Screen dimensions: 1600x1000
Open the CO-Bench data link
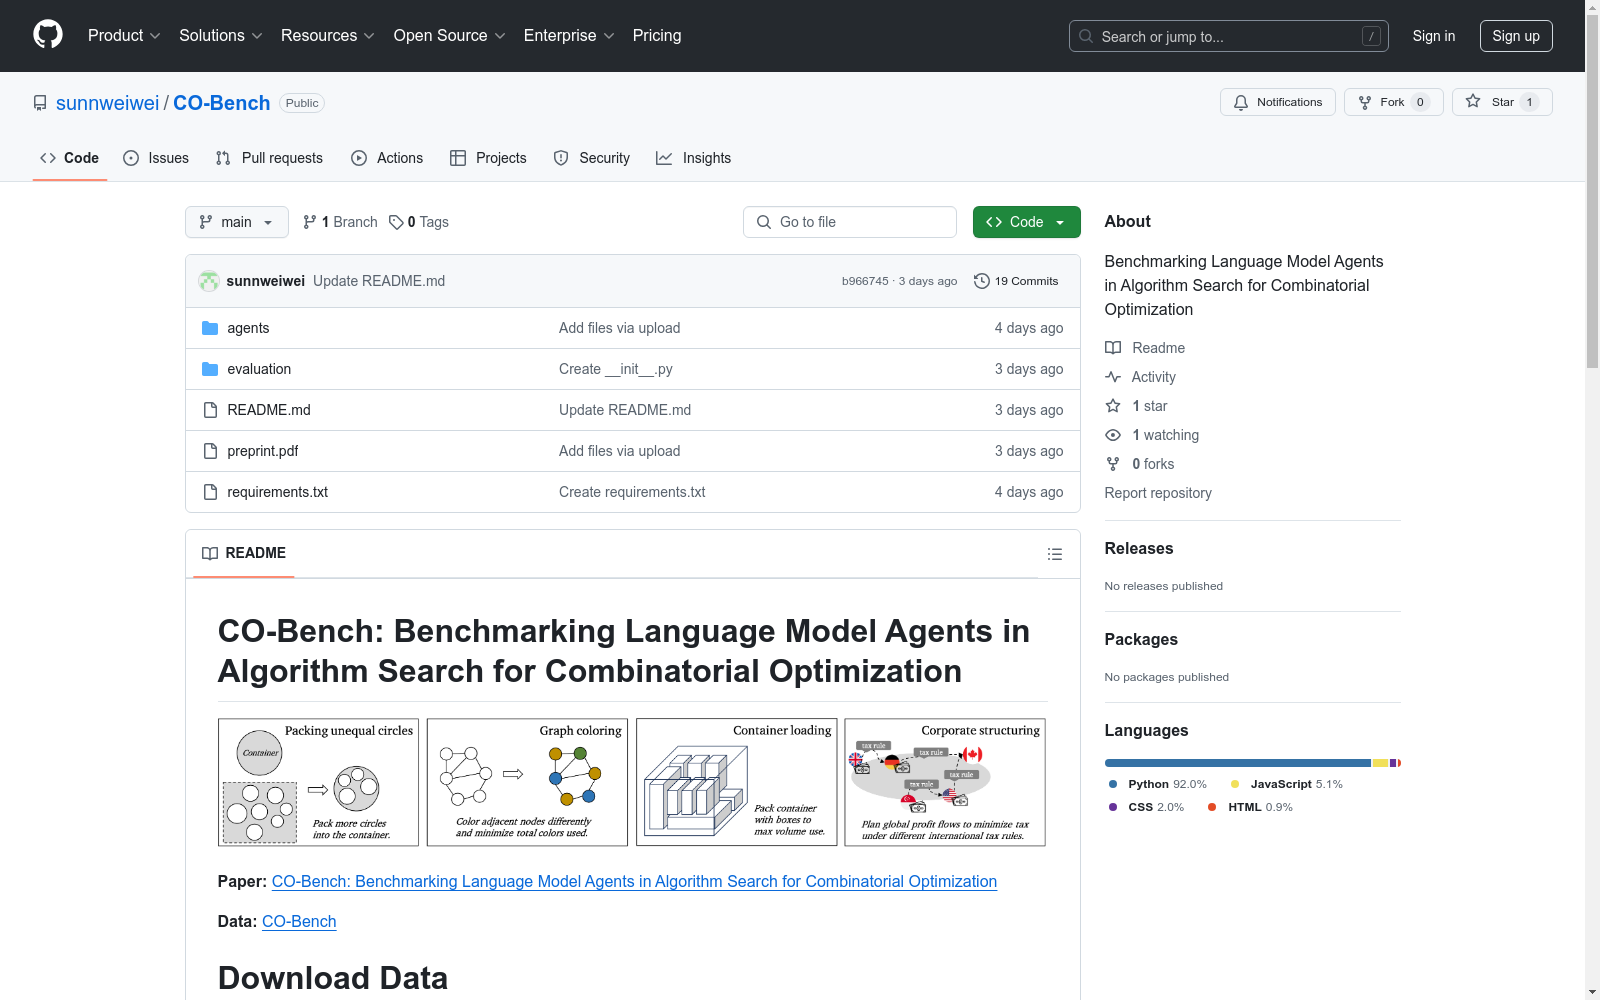[x=299, y=921]
